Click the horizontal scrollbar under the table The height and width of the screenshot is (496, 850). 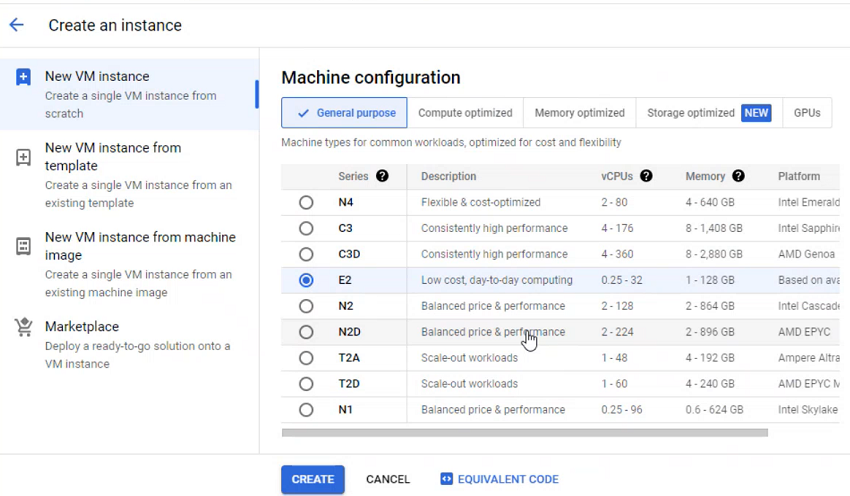(524, 433)
